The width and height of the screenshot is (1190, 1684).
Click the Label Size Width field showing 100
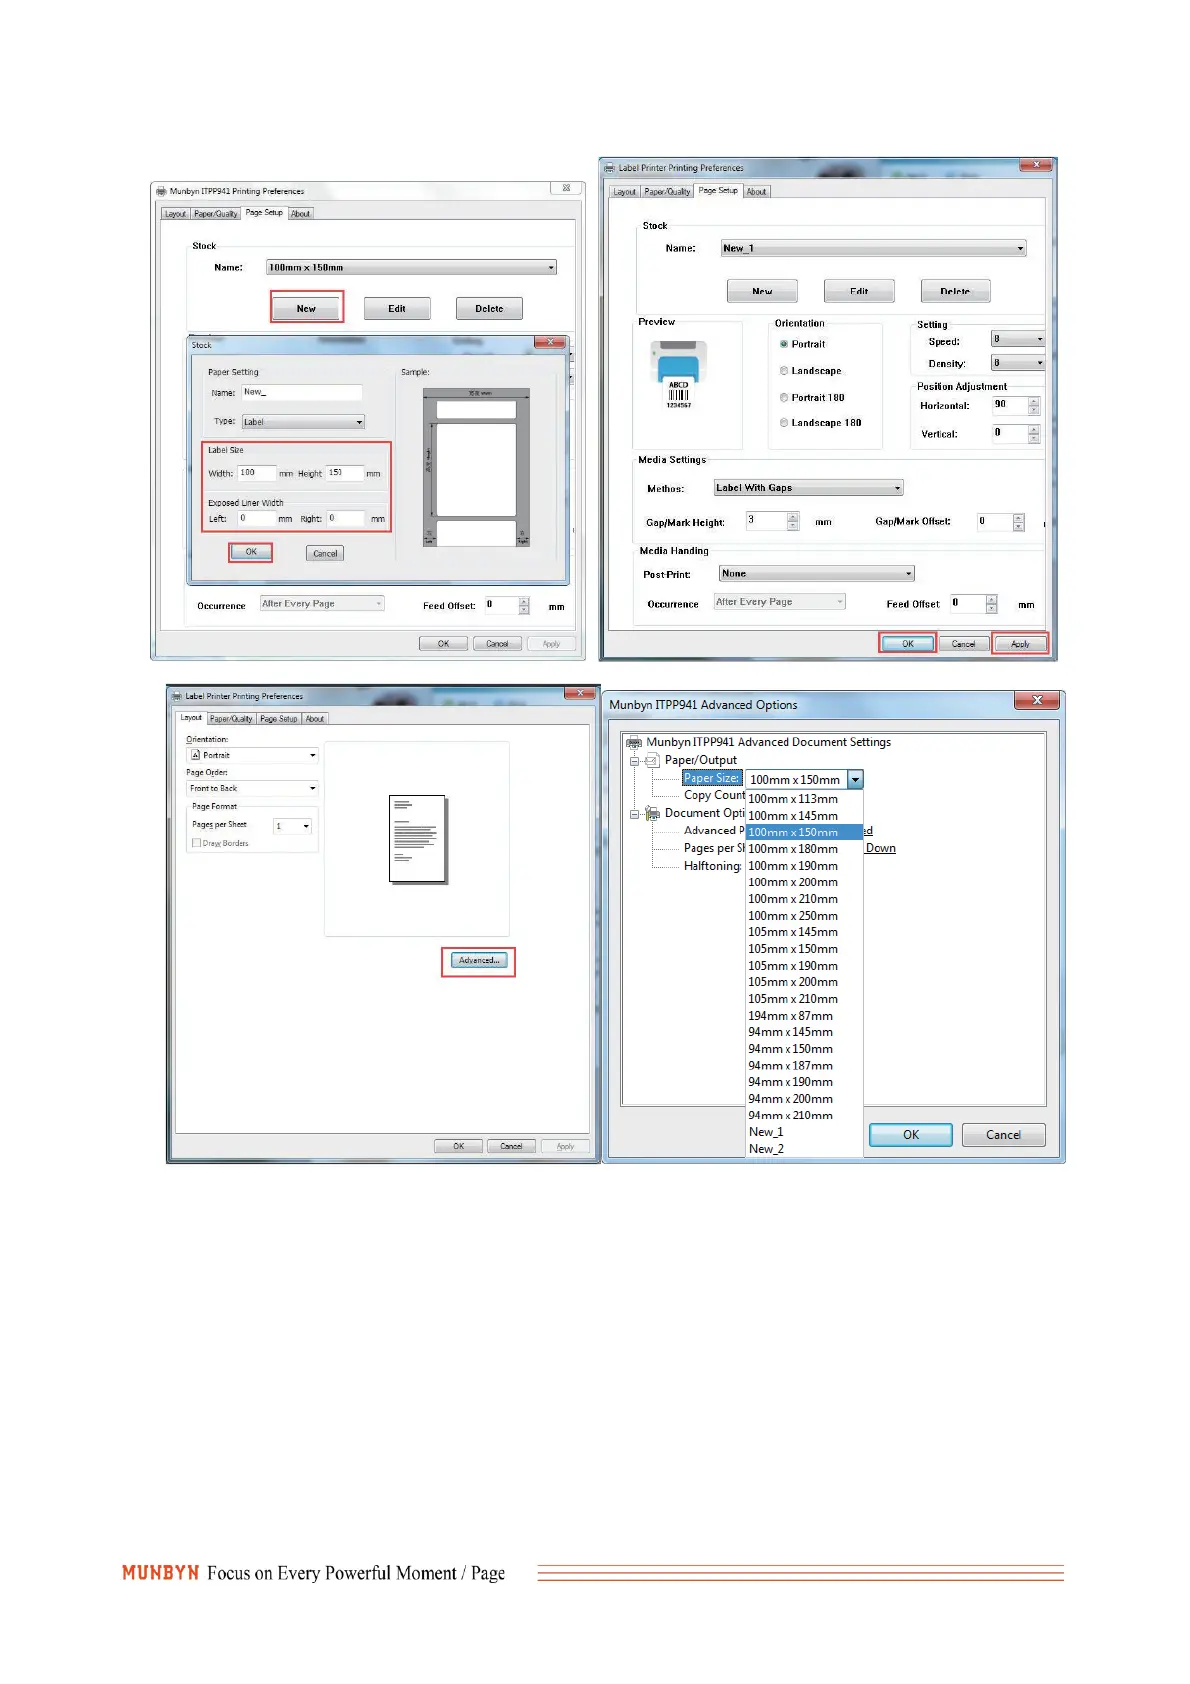[x=256, y=473]
